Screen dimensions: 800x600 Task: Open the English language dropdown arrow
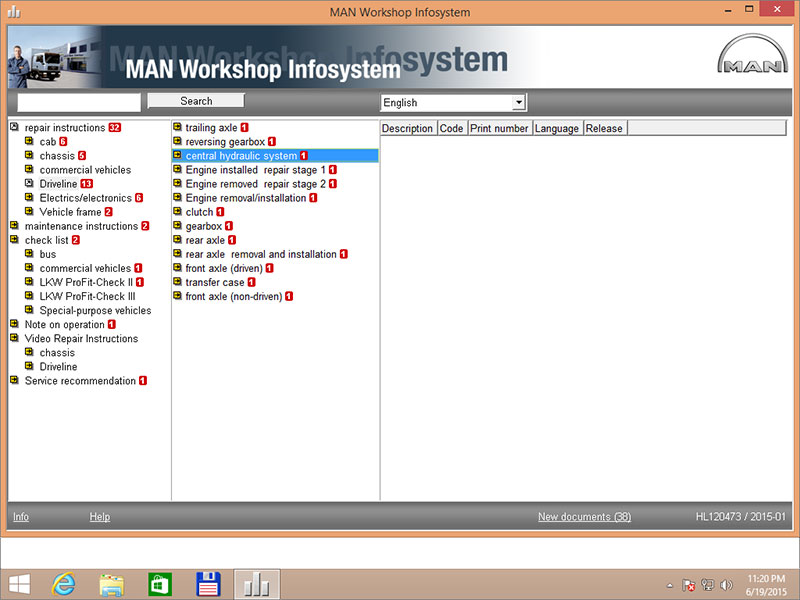(x=518, y=103)
